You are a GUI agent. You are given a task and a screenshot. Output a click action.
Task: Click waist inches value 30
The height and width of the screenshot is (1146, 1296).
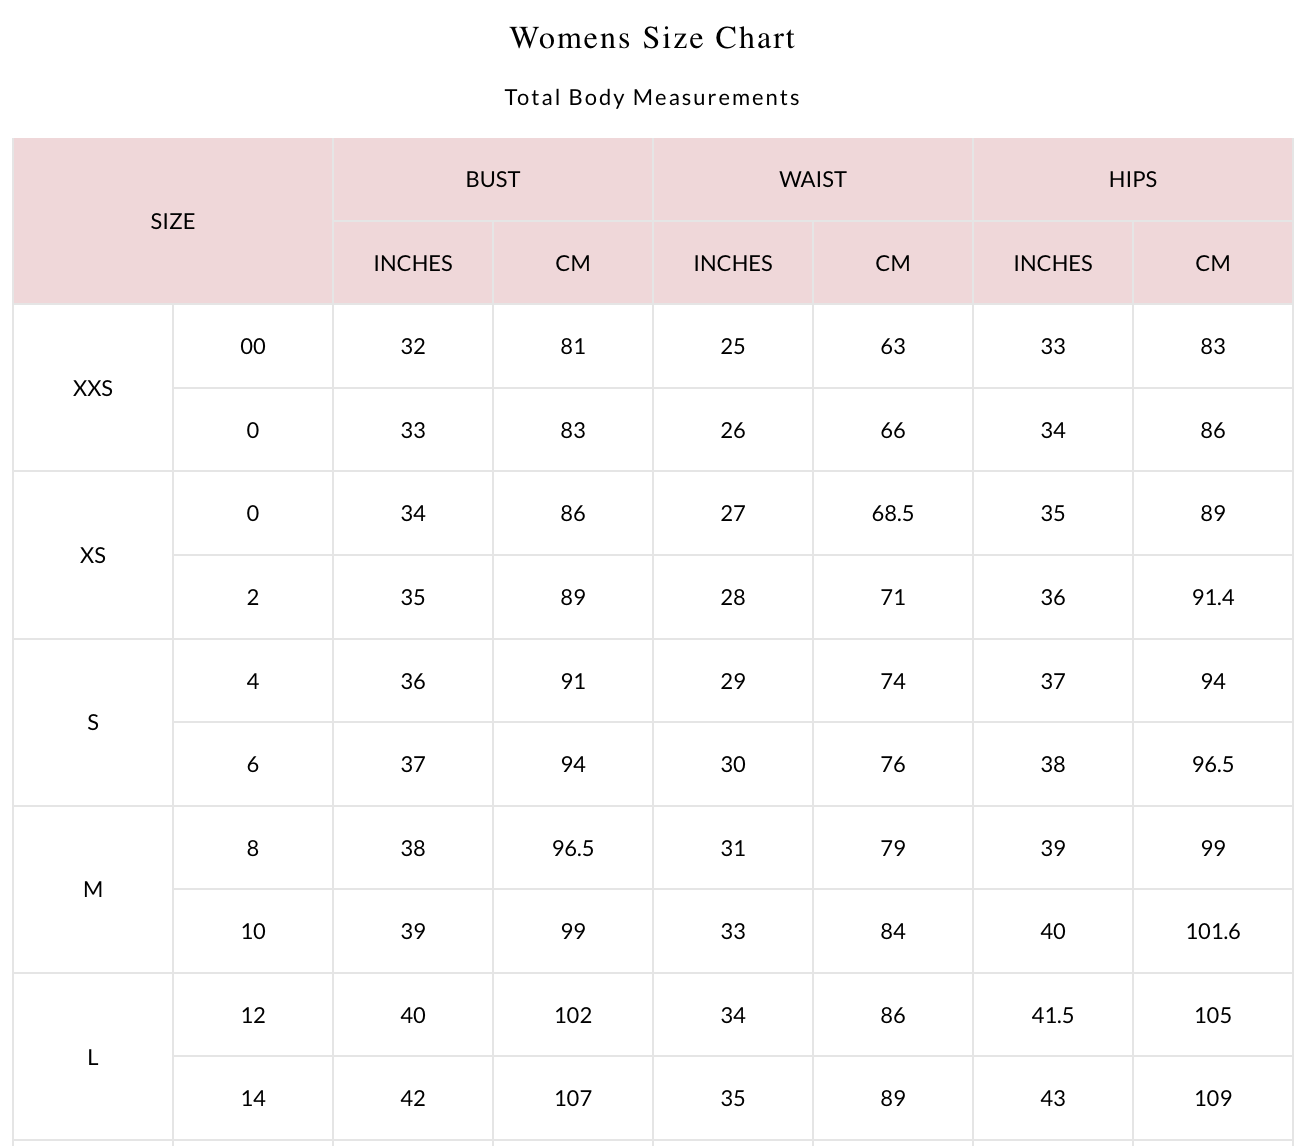click(x=733, y=764)
